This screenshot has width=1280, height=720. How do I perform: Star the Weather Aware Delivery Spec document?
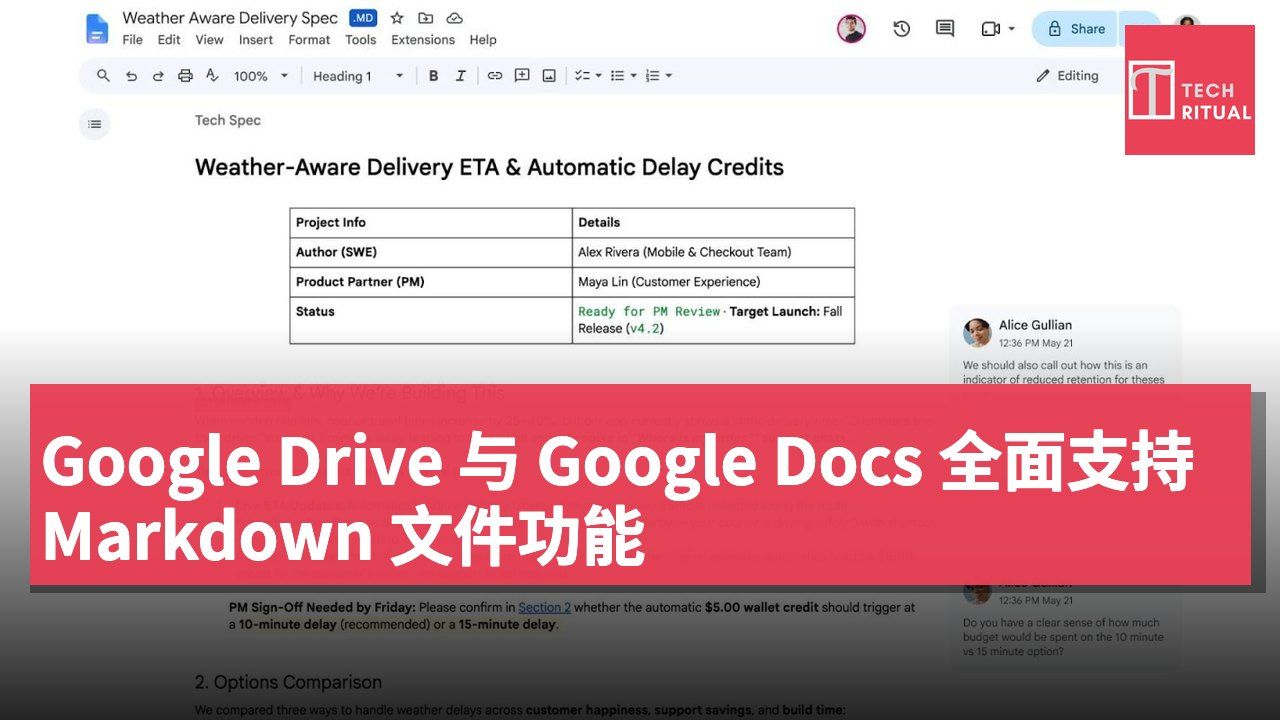tap(397, 18)
